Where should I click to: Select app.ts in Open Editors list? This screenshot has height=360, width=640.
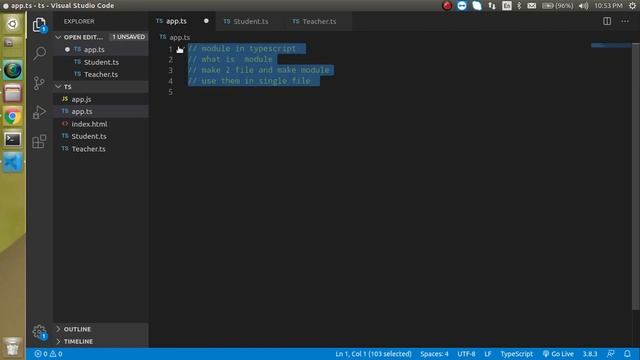point(101,49)
